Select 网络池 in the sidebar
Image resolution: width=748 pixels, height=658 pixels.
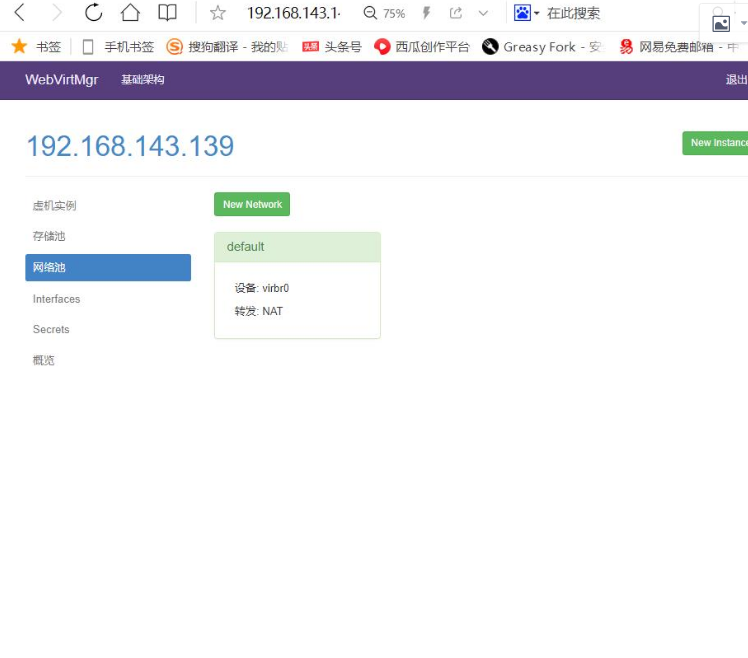(x=108, y=267)
